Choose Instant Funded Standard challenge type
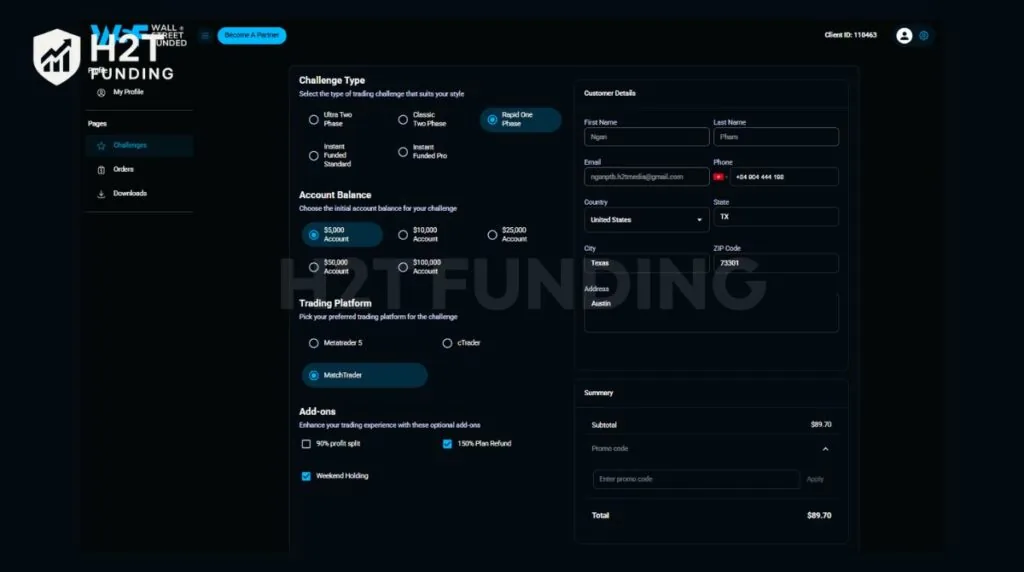 (x=313, y=155)
